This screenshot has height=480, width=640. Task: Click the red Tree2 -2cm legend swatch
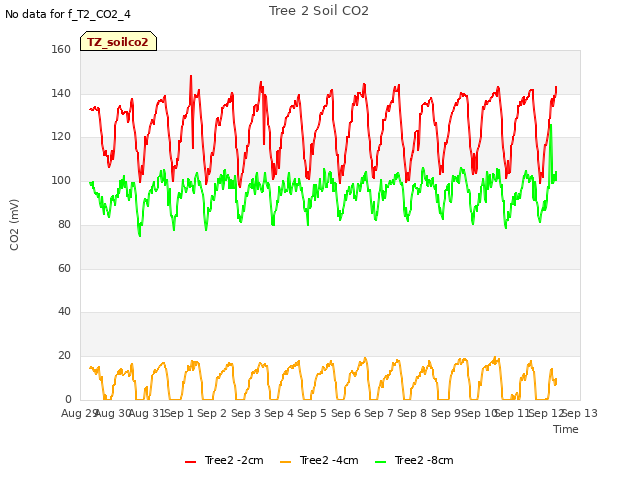(x=191, y=462)
